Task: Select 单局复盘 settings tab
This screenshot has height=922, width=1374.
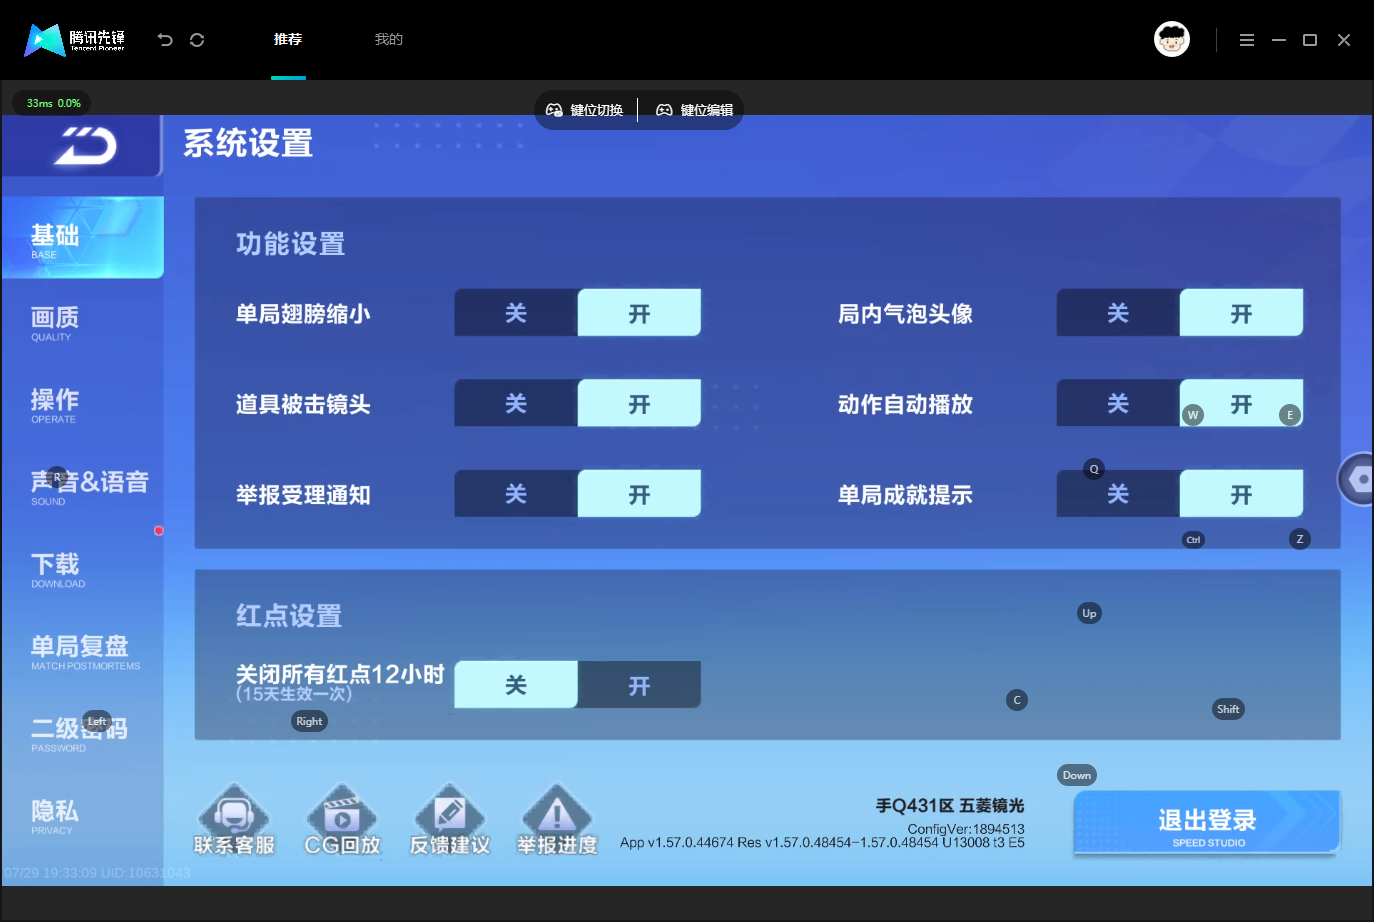Action: pyautogui.click(x=83, y=651)
